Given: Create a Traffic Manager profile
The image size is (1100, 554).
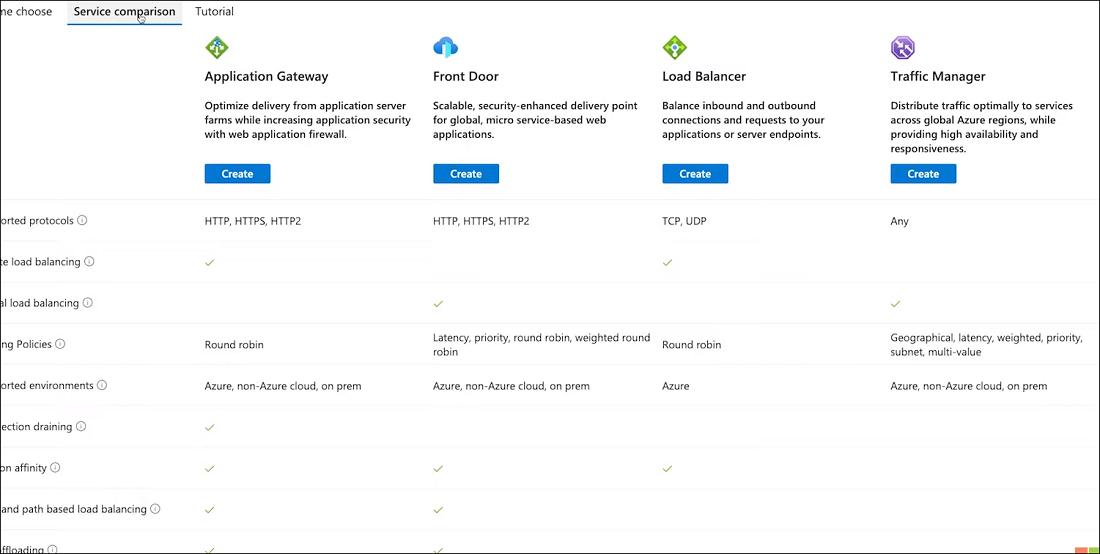Looking at the screenshot, I should 923,174.
